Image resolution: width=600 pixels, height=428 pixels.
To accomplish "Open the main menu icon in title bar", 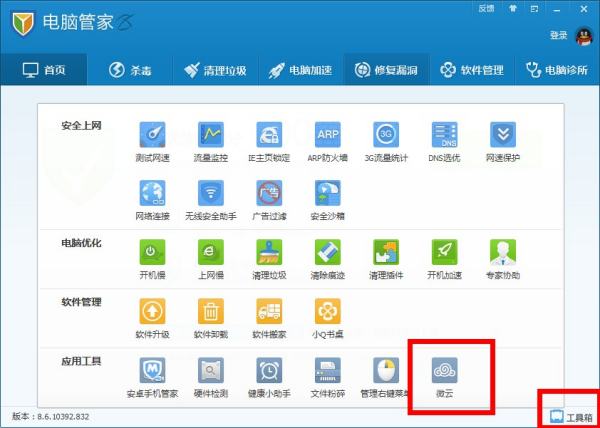I will click(535, 9).
